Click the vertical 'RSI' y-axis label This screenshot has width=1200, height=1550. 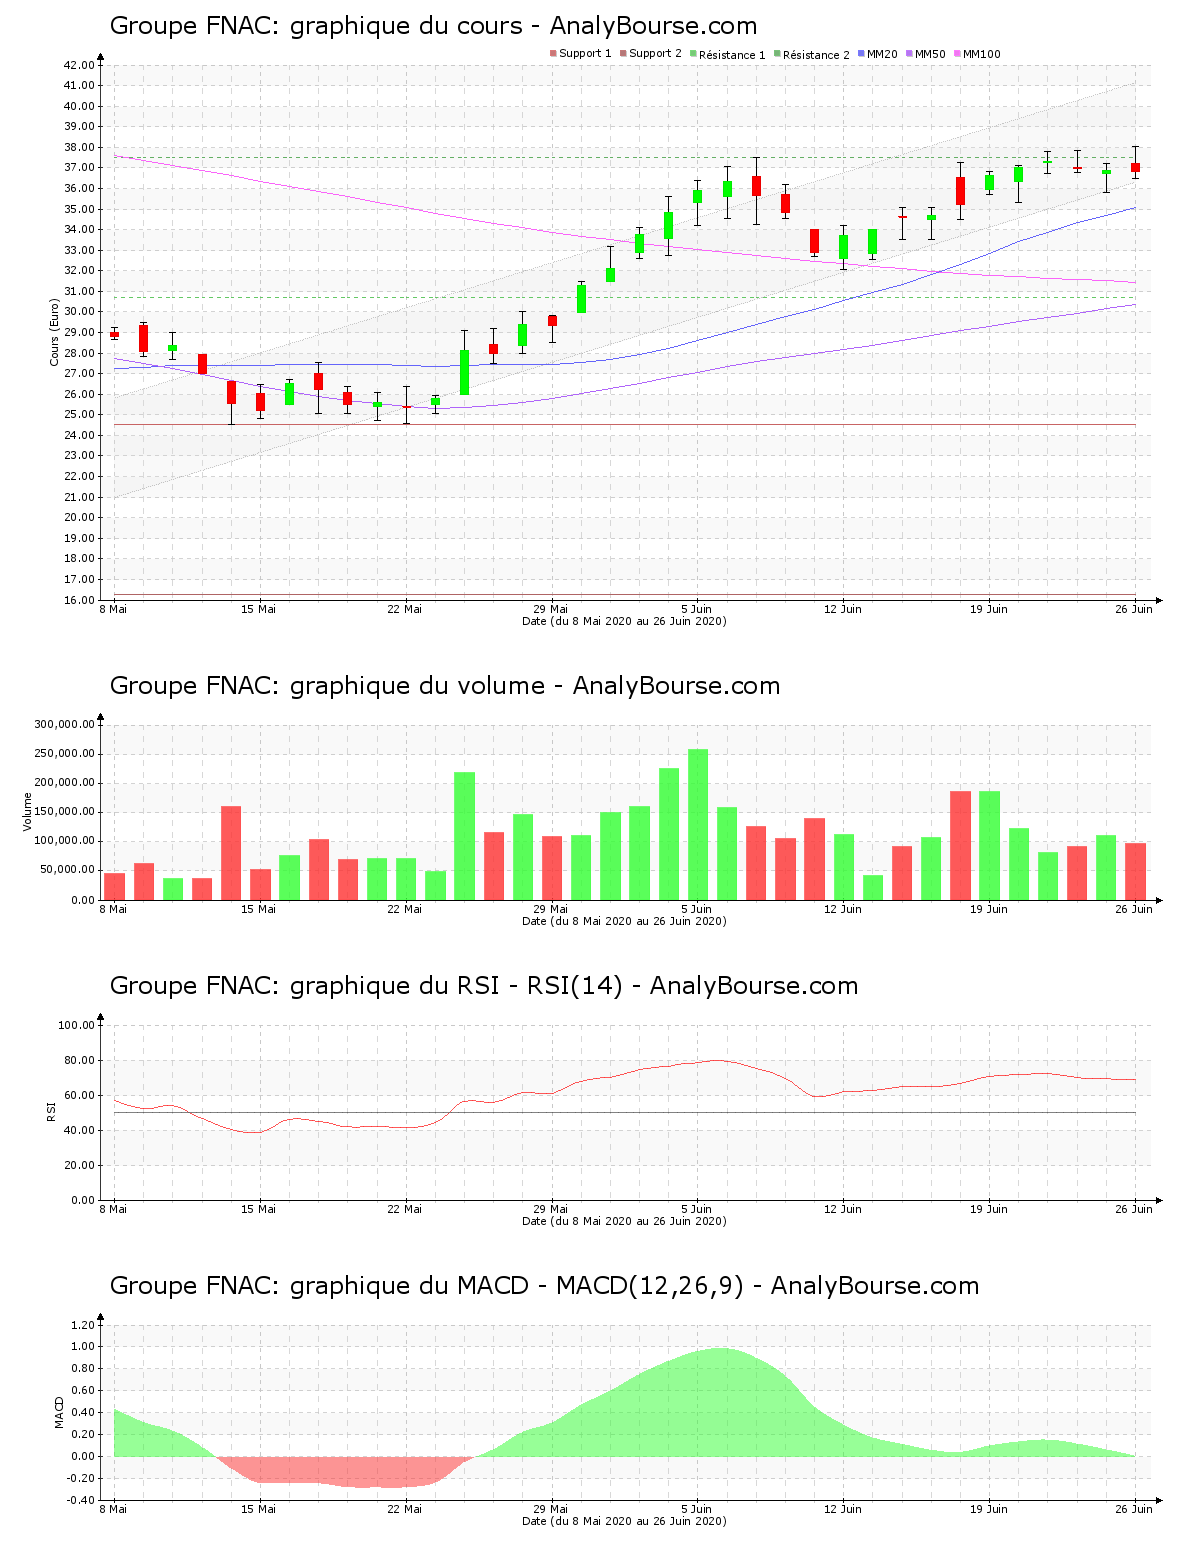coord(50,1111)
